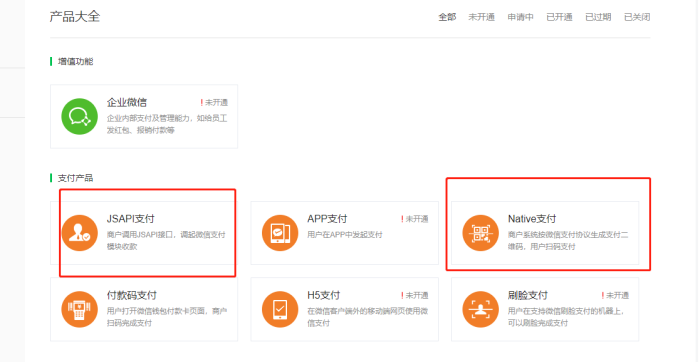The image size is (700, 362).
Task: Select the 已关闭 filter tab
Action: click(637, 17)
